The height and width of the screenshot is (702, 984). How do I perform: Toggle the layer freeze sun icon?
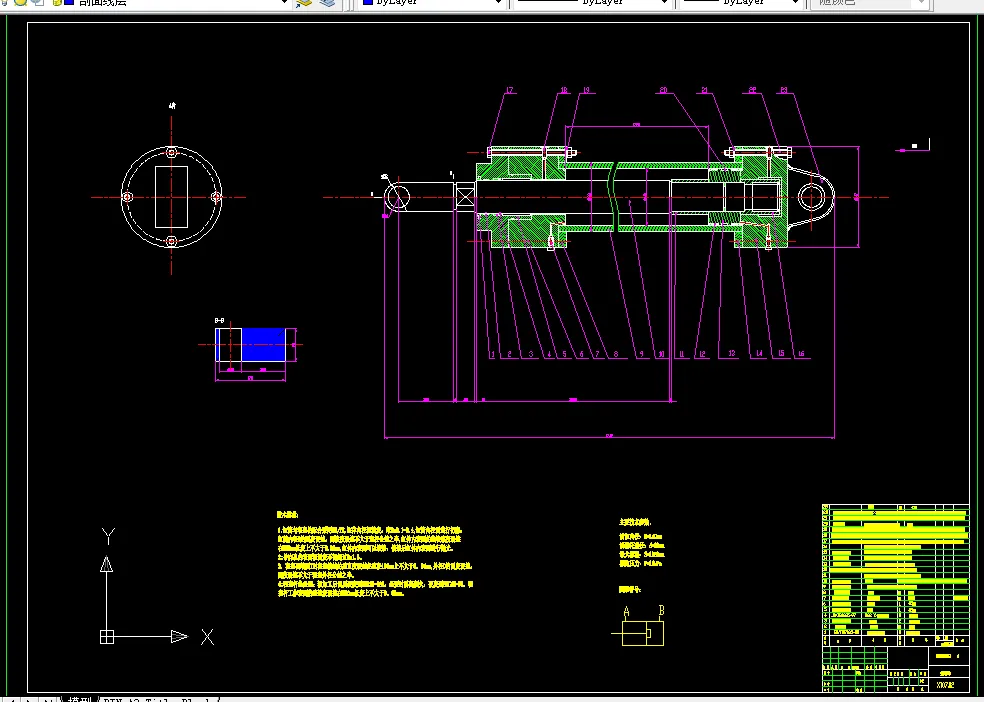tap(21, 2)
